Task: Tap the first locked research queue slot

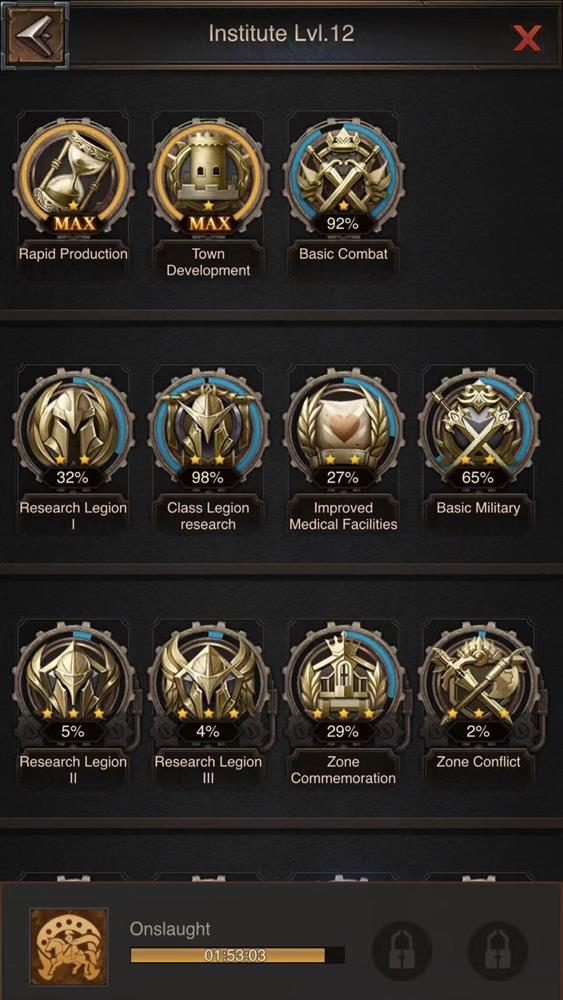Action: tap(401, 951)
